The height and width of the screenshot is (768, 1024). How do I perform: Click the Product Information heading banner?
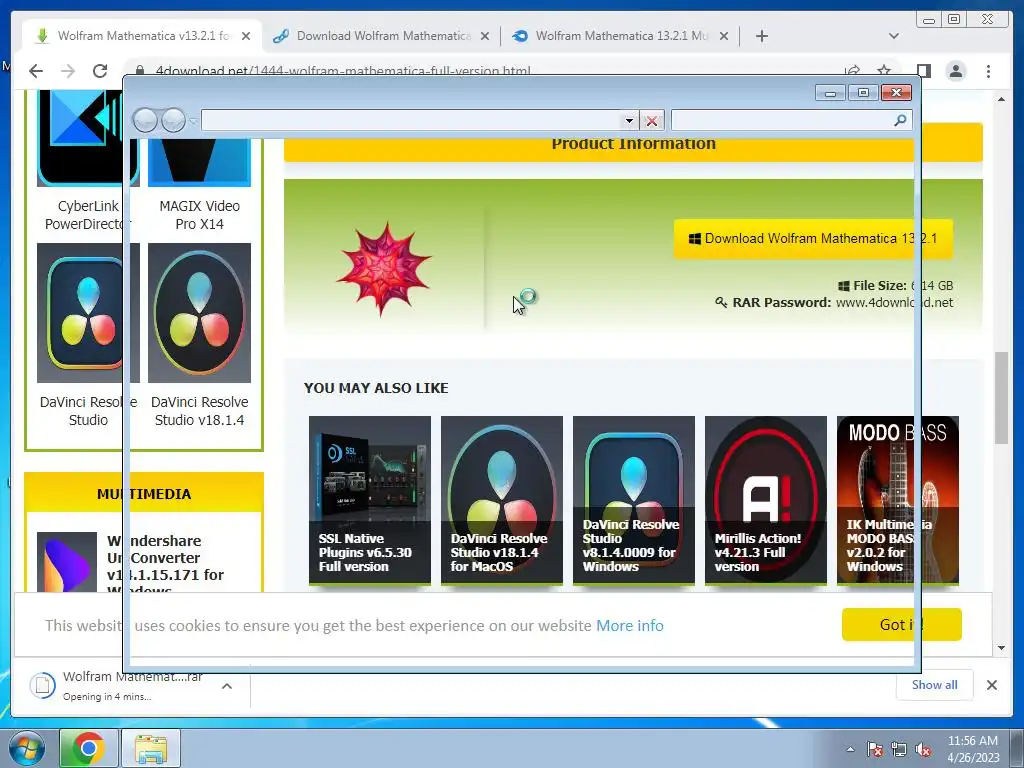(633, 143)
